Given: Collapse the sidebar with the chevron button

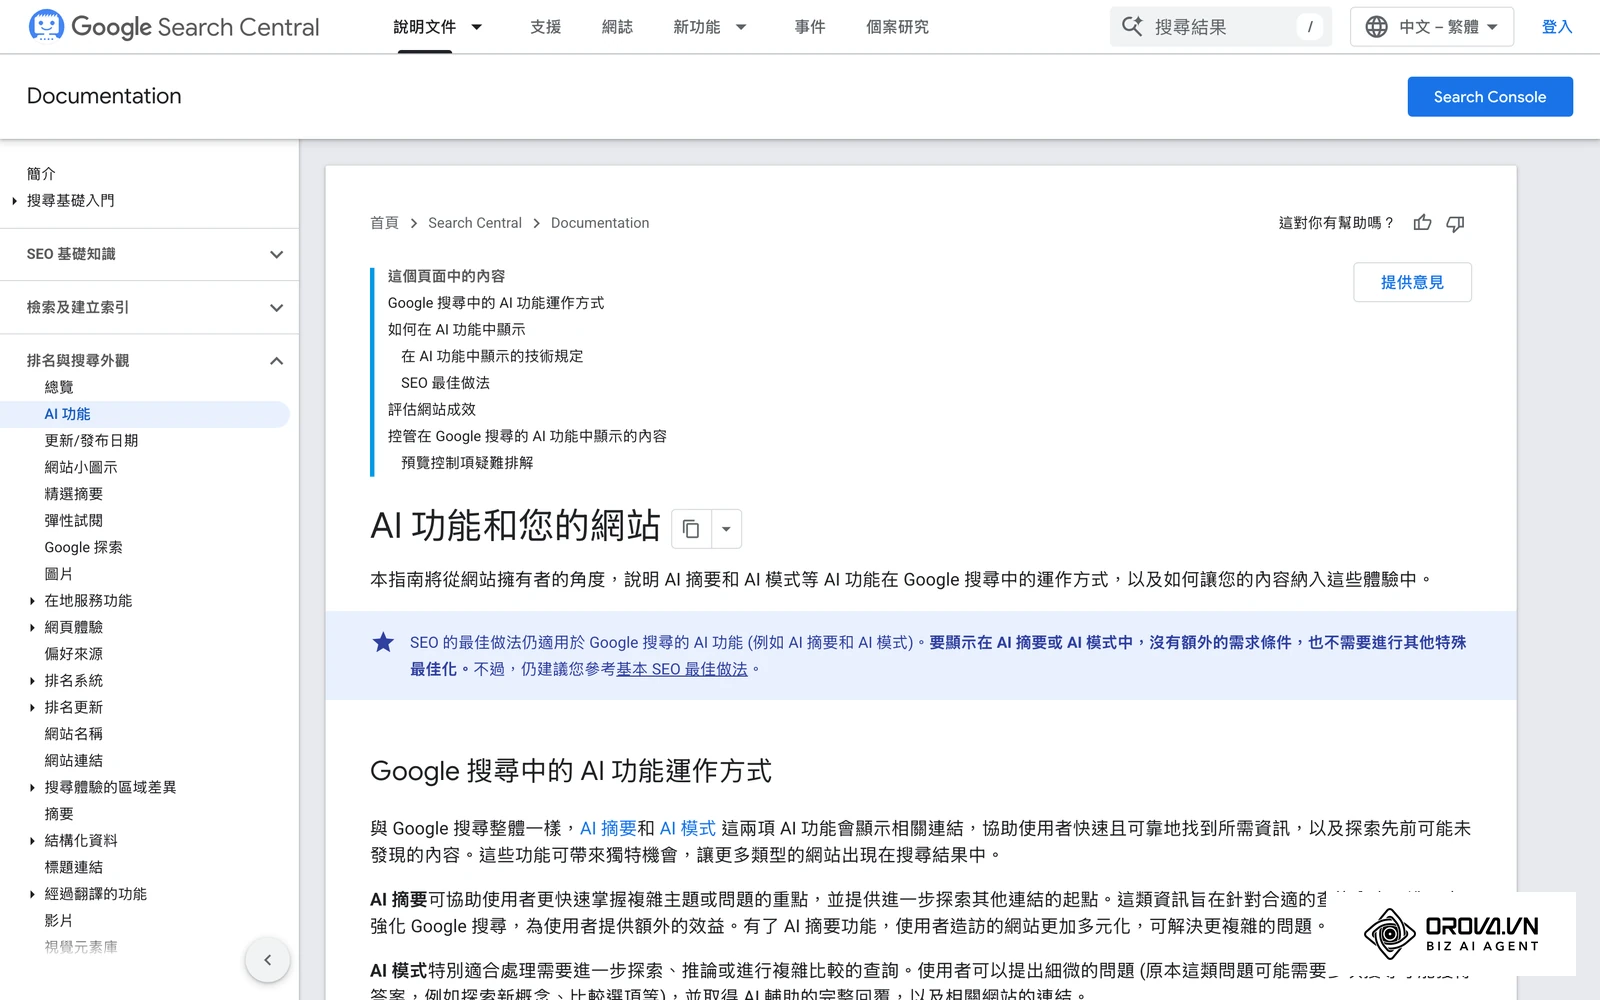Looking at the screenshot, I should [x=267, y=960].
